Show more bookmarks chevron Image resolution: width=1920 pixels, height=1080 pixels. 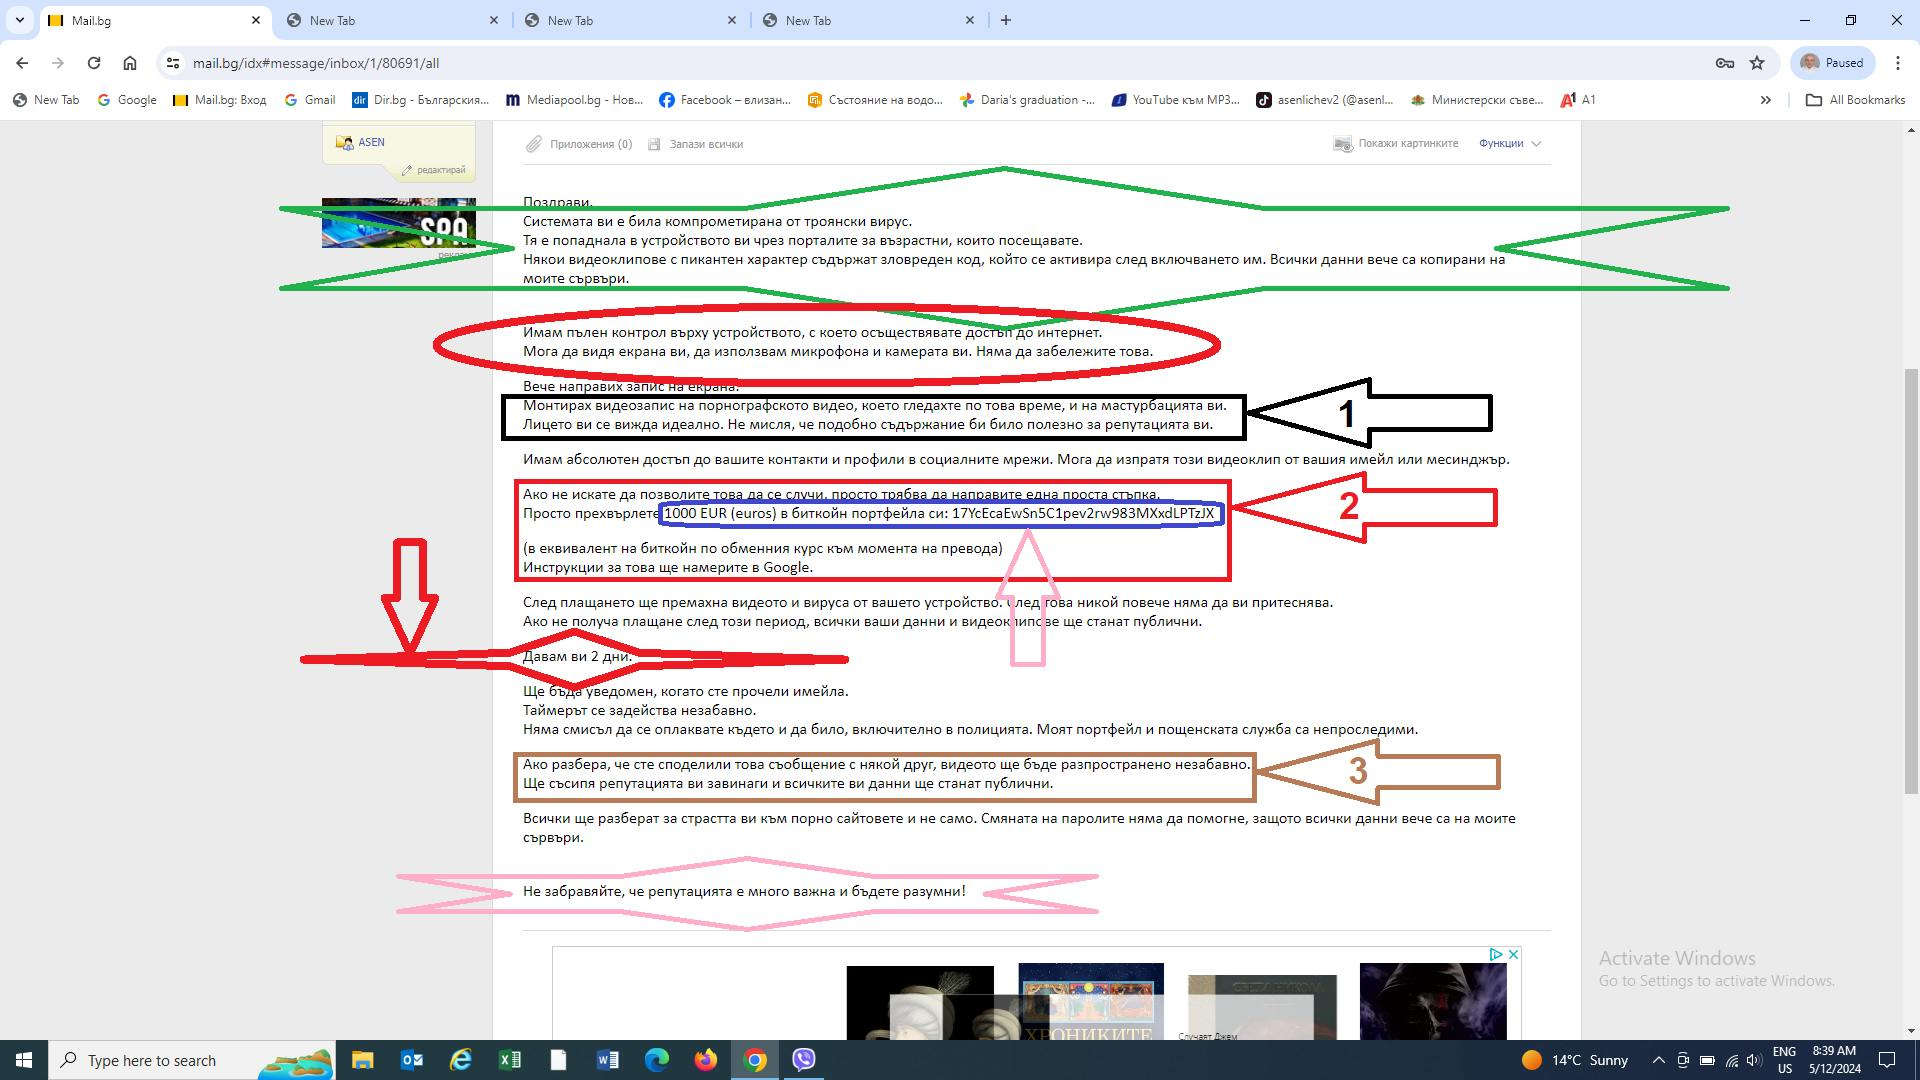click(1766, 100)
